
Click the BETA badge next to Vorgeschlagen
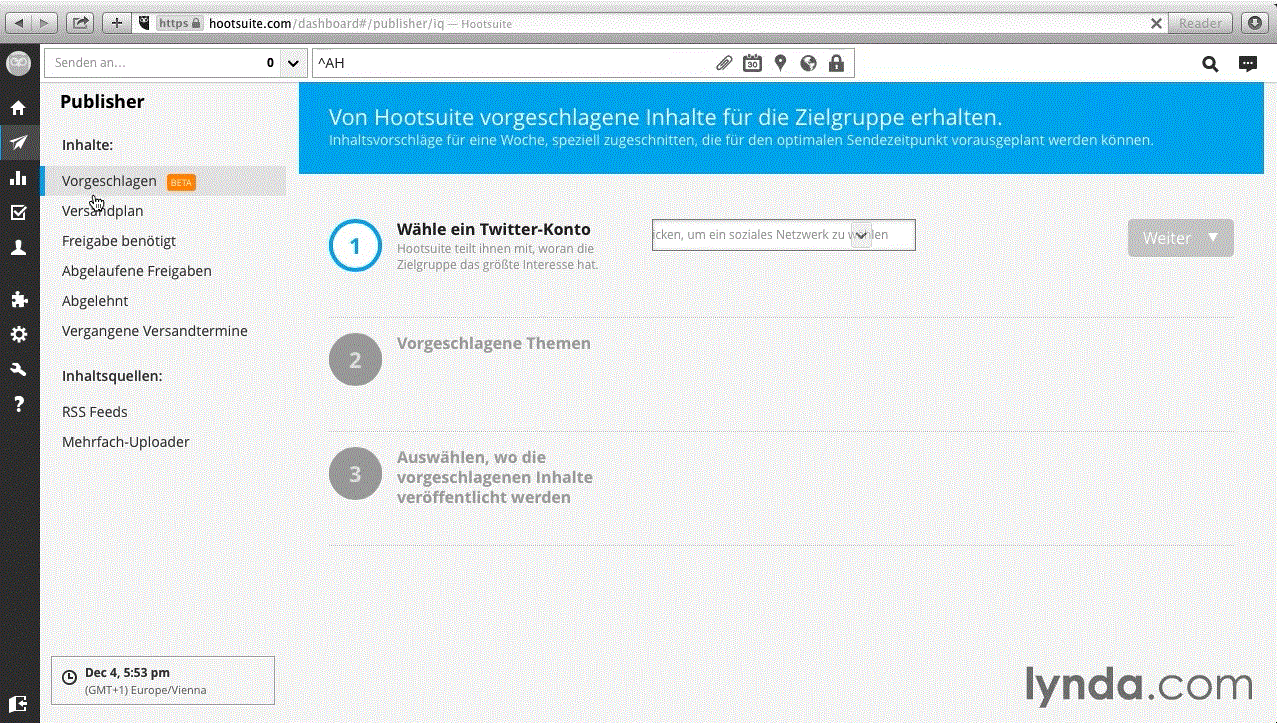pyautogui.click(x=181, y=182)
